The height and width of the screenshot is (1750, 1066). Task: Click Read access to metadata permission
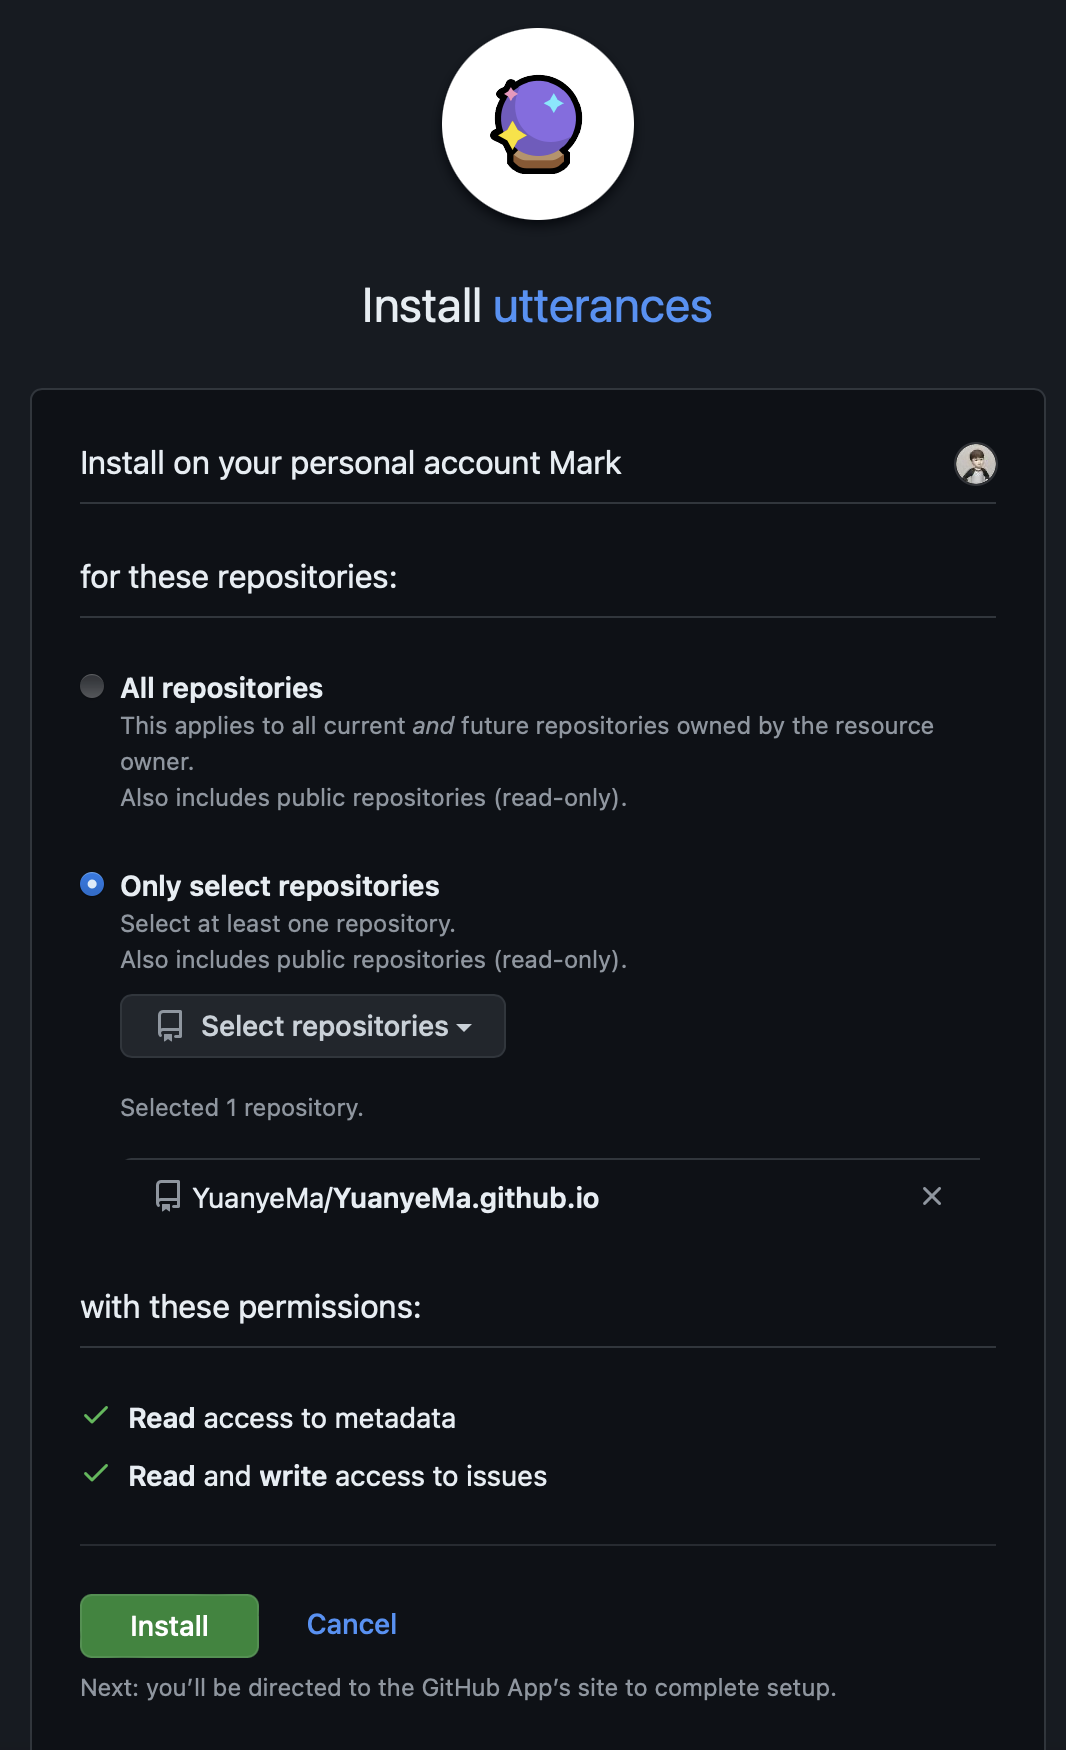coord(292,1418)
